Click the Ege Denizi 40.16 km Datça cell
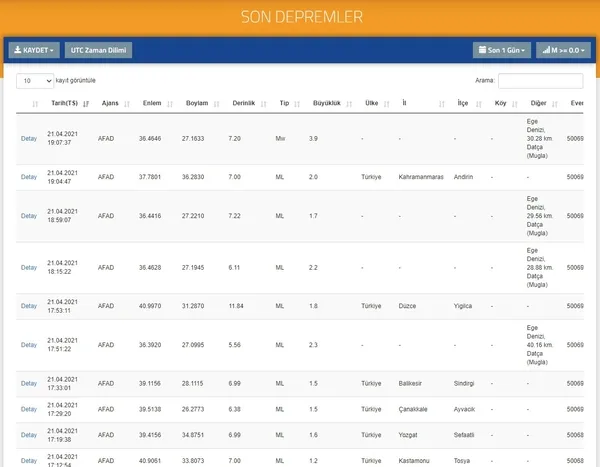 click(x=540, y=345)
